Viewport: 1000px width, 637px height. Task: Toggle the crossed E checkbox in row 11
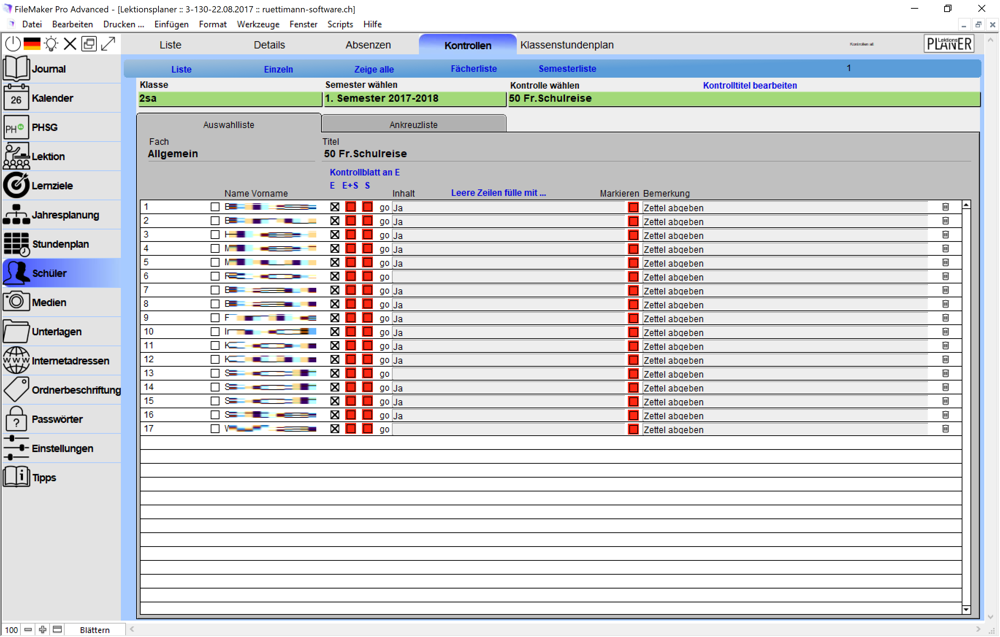[335, 346]
